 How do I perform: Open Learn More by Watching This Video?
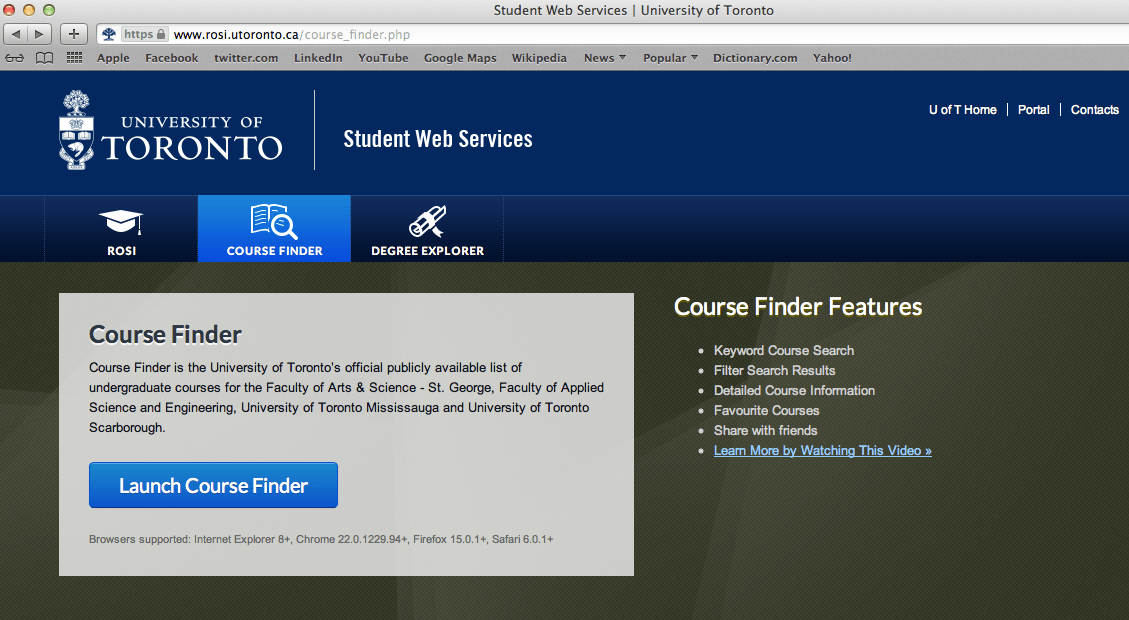point(822,451)
